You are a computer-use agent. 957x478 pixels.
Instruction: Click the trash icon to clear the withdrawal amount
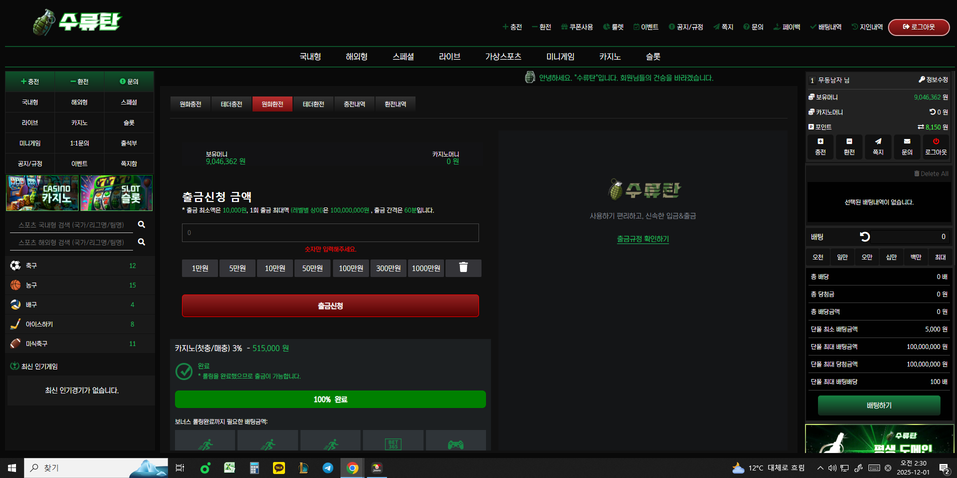click(463, 268)
